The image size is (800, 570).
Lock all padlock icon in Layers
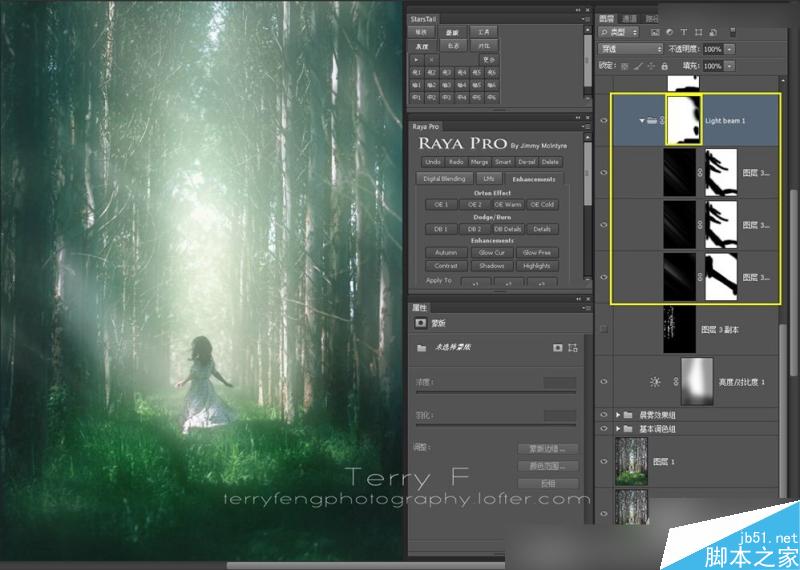pyautogui.click(x=664, y=66)
